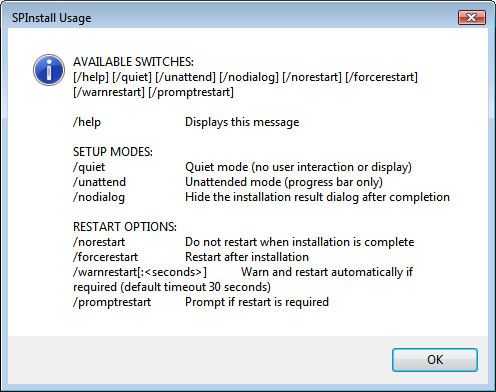
Task: Click the bracketed [/forcerestart] switch text
Action: point(381,77)
